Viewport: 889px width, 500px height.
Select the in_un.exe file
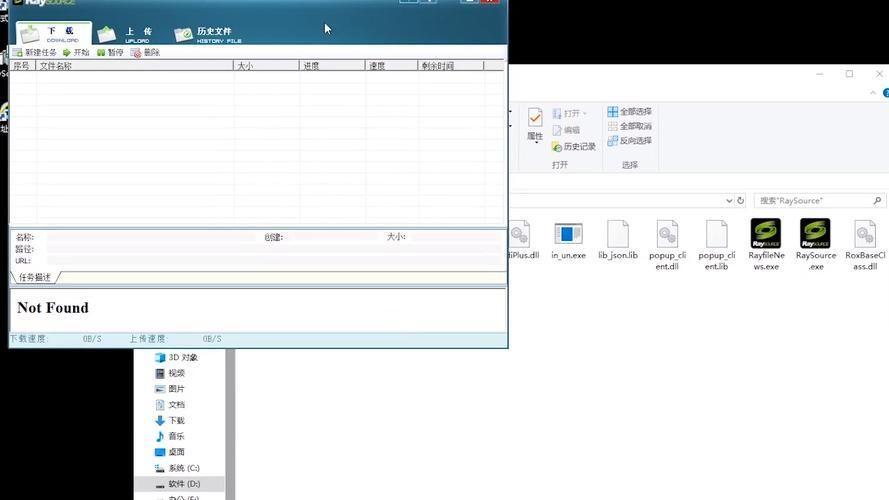pyautogui.click(x=568, y=240)
